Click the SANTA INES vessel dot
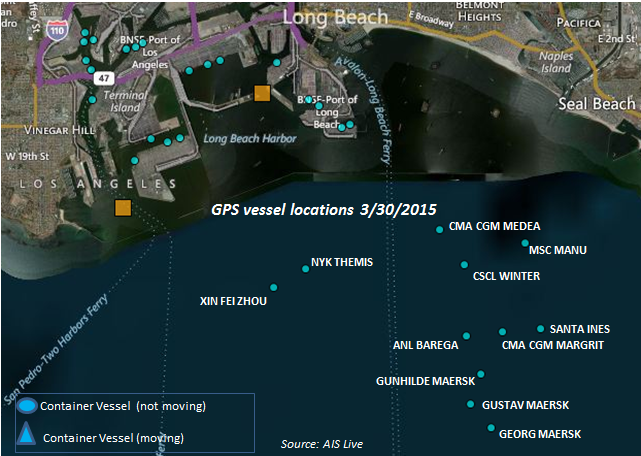This screenshot has height=456, width=641. pyautogui.click(x=540, y=328)
